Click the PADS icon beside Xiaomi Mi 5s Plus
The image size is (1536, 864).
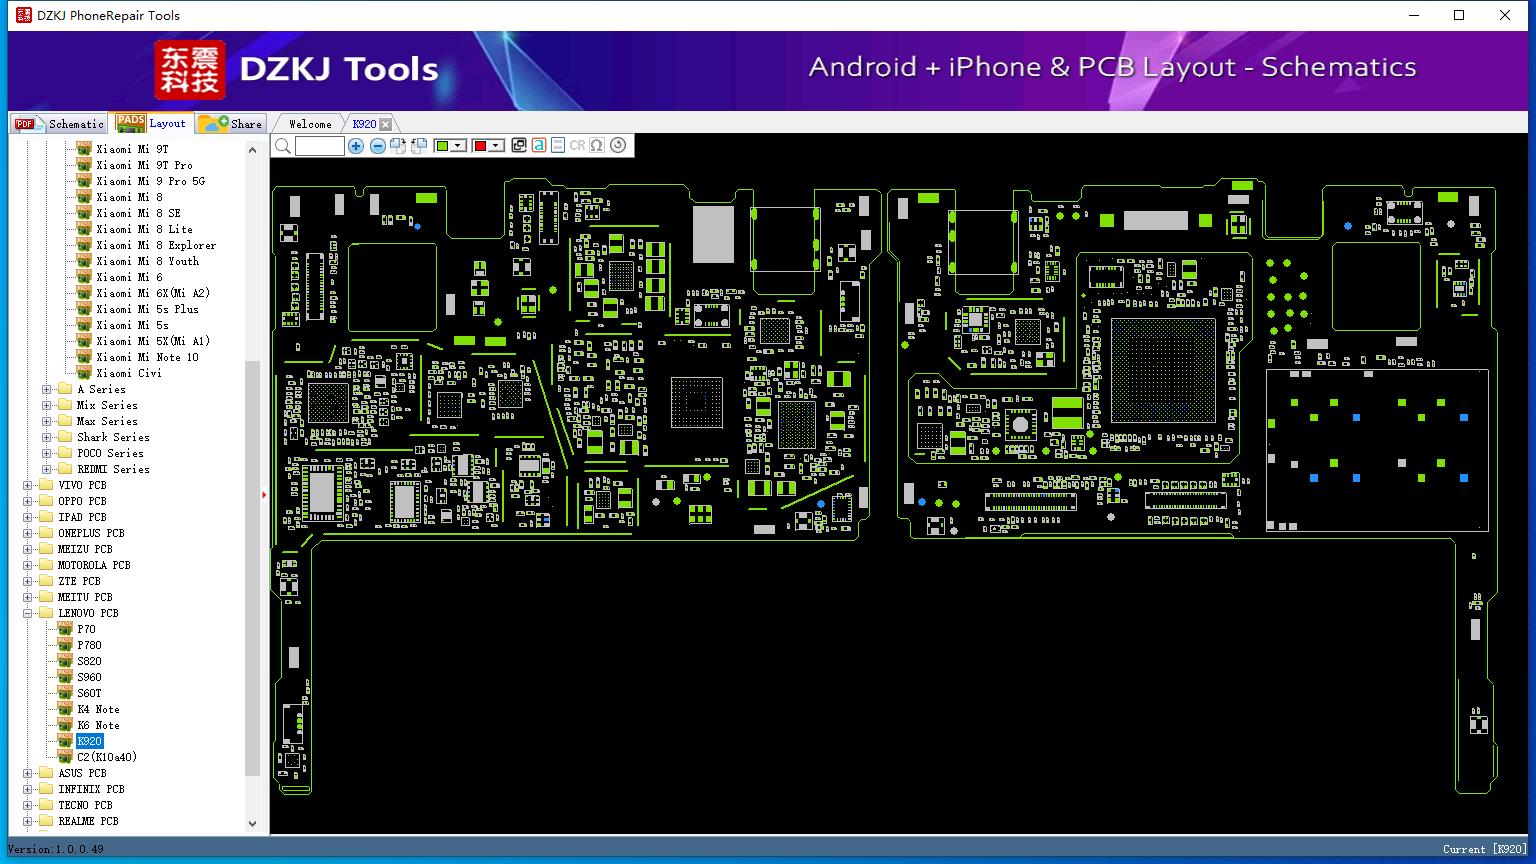84,308
